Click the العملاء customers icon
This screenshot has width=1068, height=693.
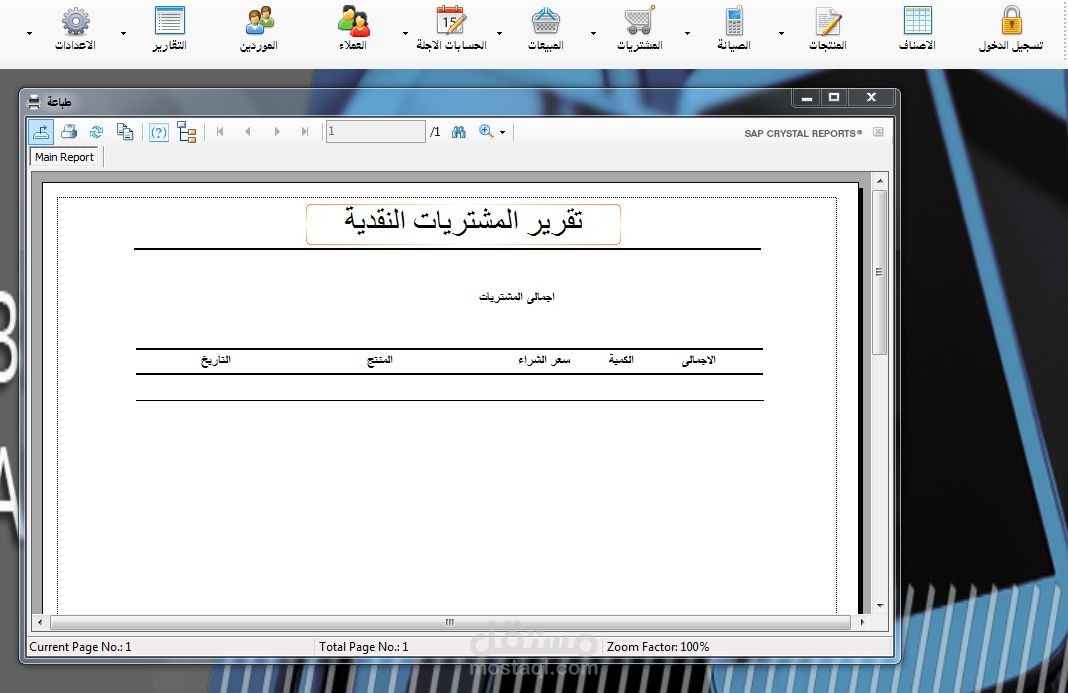(x=354, y=20)
